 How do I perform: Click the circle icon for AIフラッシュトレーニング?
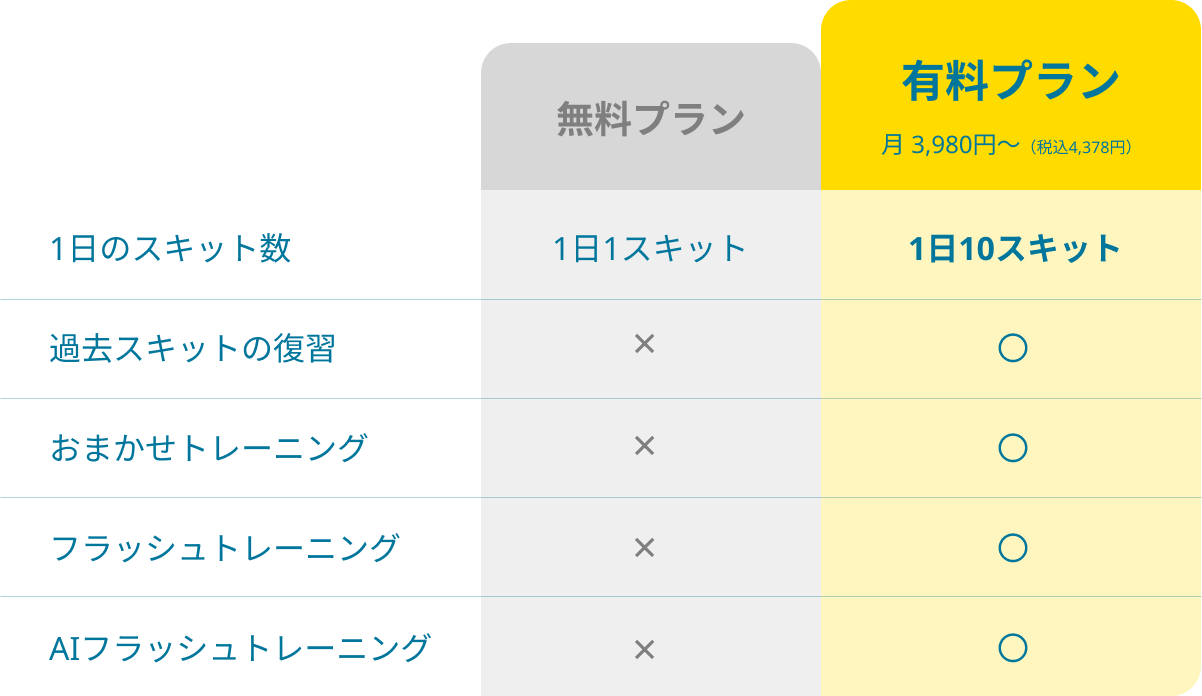tap(1012, 648)
